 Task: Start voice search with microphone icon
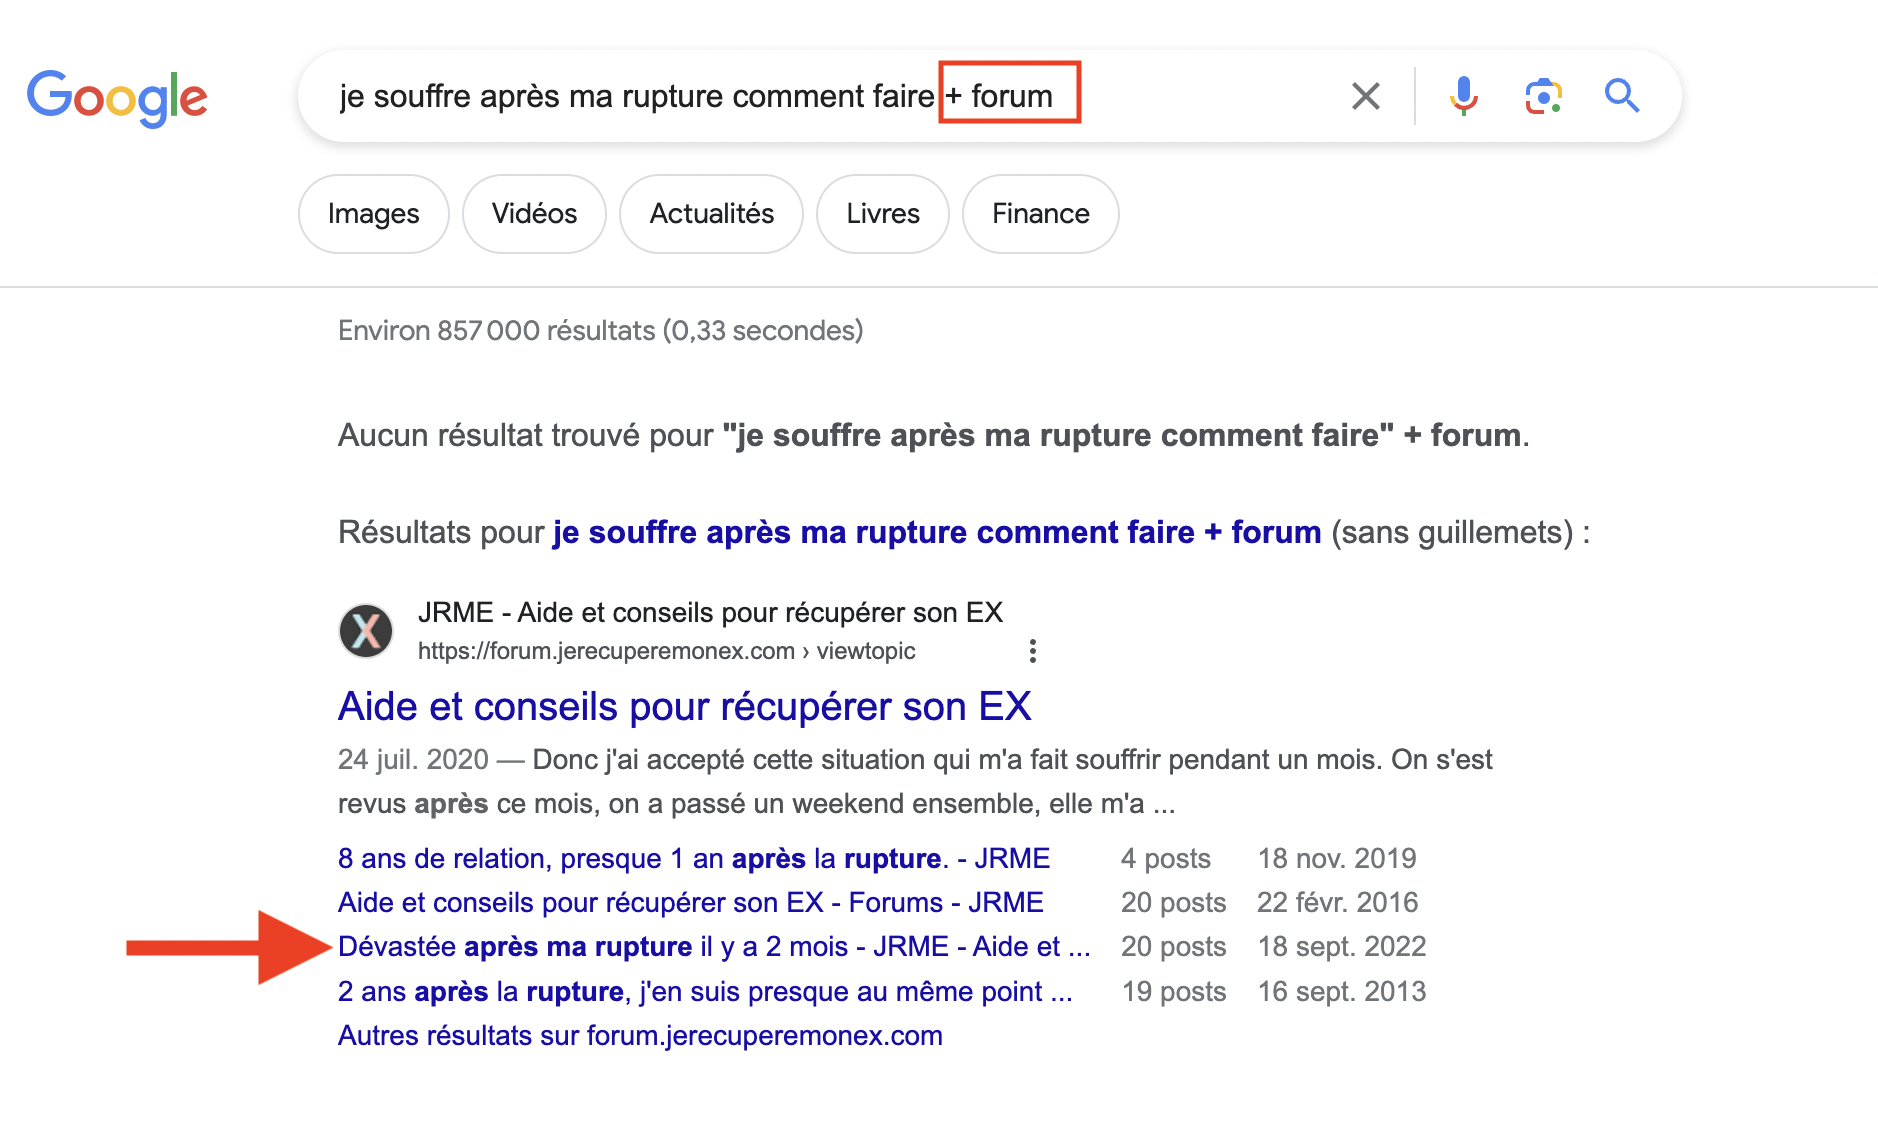pyautogui.click(x=1463, y=97)
